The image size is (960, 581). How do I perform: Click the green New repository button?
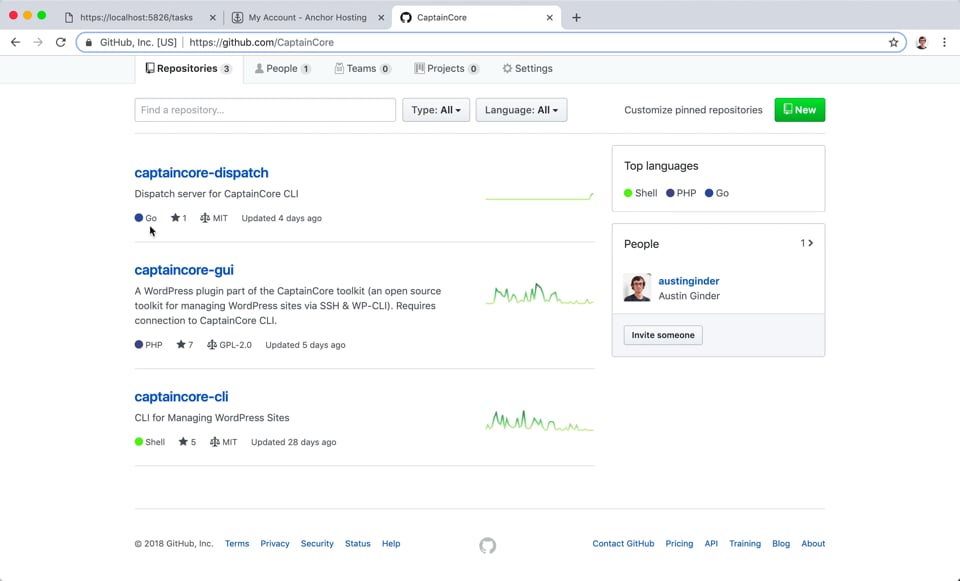pos(800,110)
